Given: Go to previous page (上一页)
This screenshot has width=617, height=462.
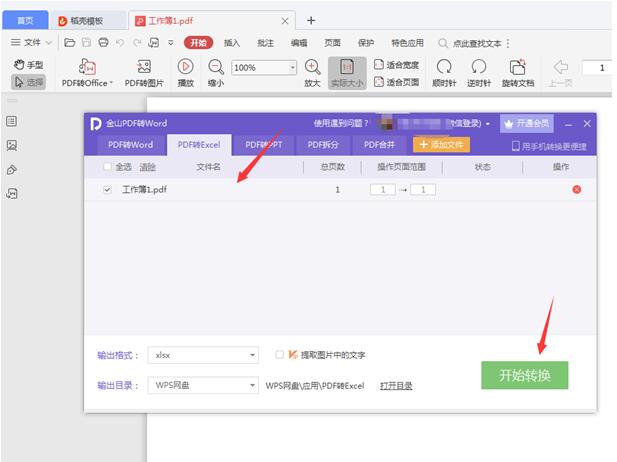Looking at the screenshot, I should pyautogui.click(x=560, y=73).
